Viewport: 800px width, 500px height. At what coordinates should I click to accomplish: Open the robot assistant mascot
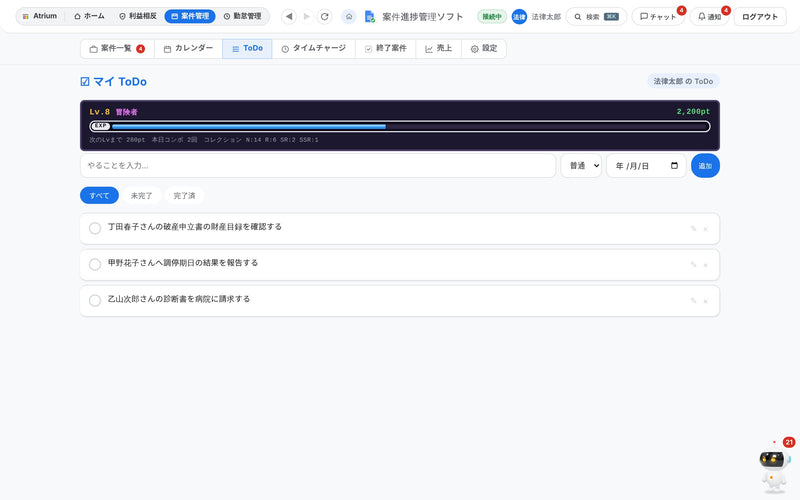pos(774,470)
